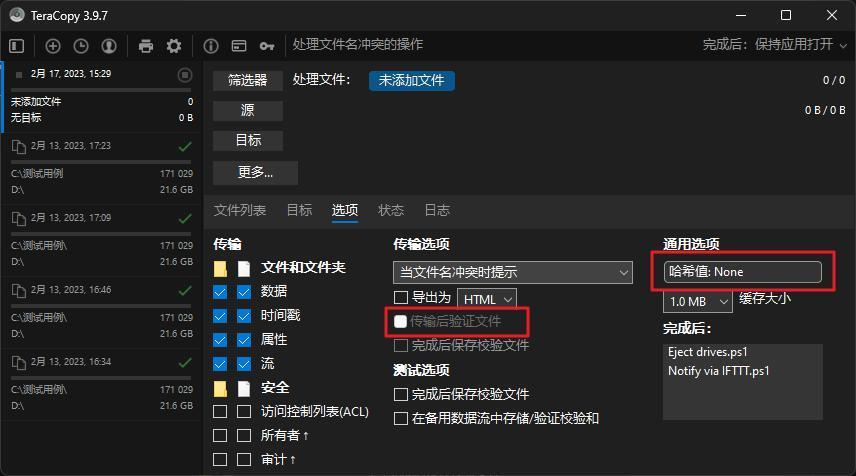Click file page icon in the 安全 row
The width and height of the screenshot is (856, 476).
coord(244,389)
